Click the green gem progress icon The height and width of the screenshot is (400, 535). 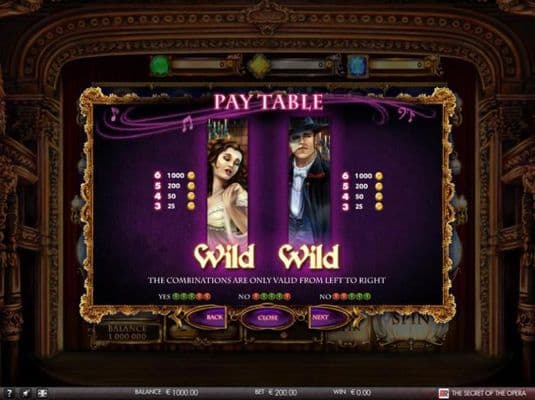coord(160,65)
